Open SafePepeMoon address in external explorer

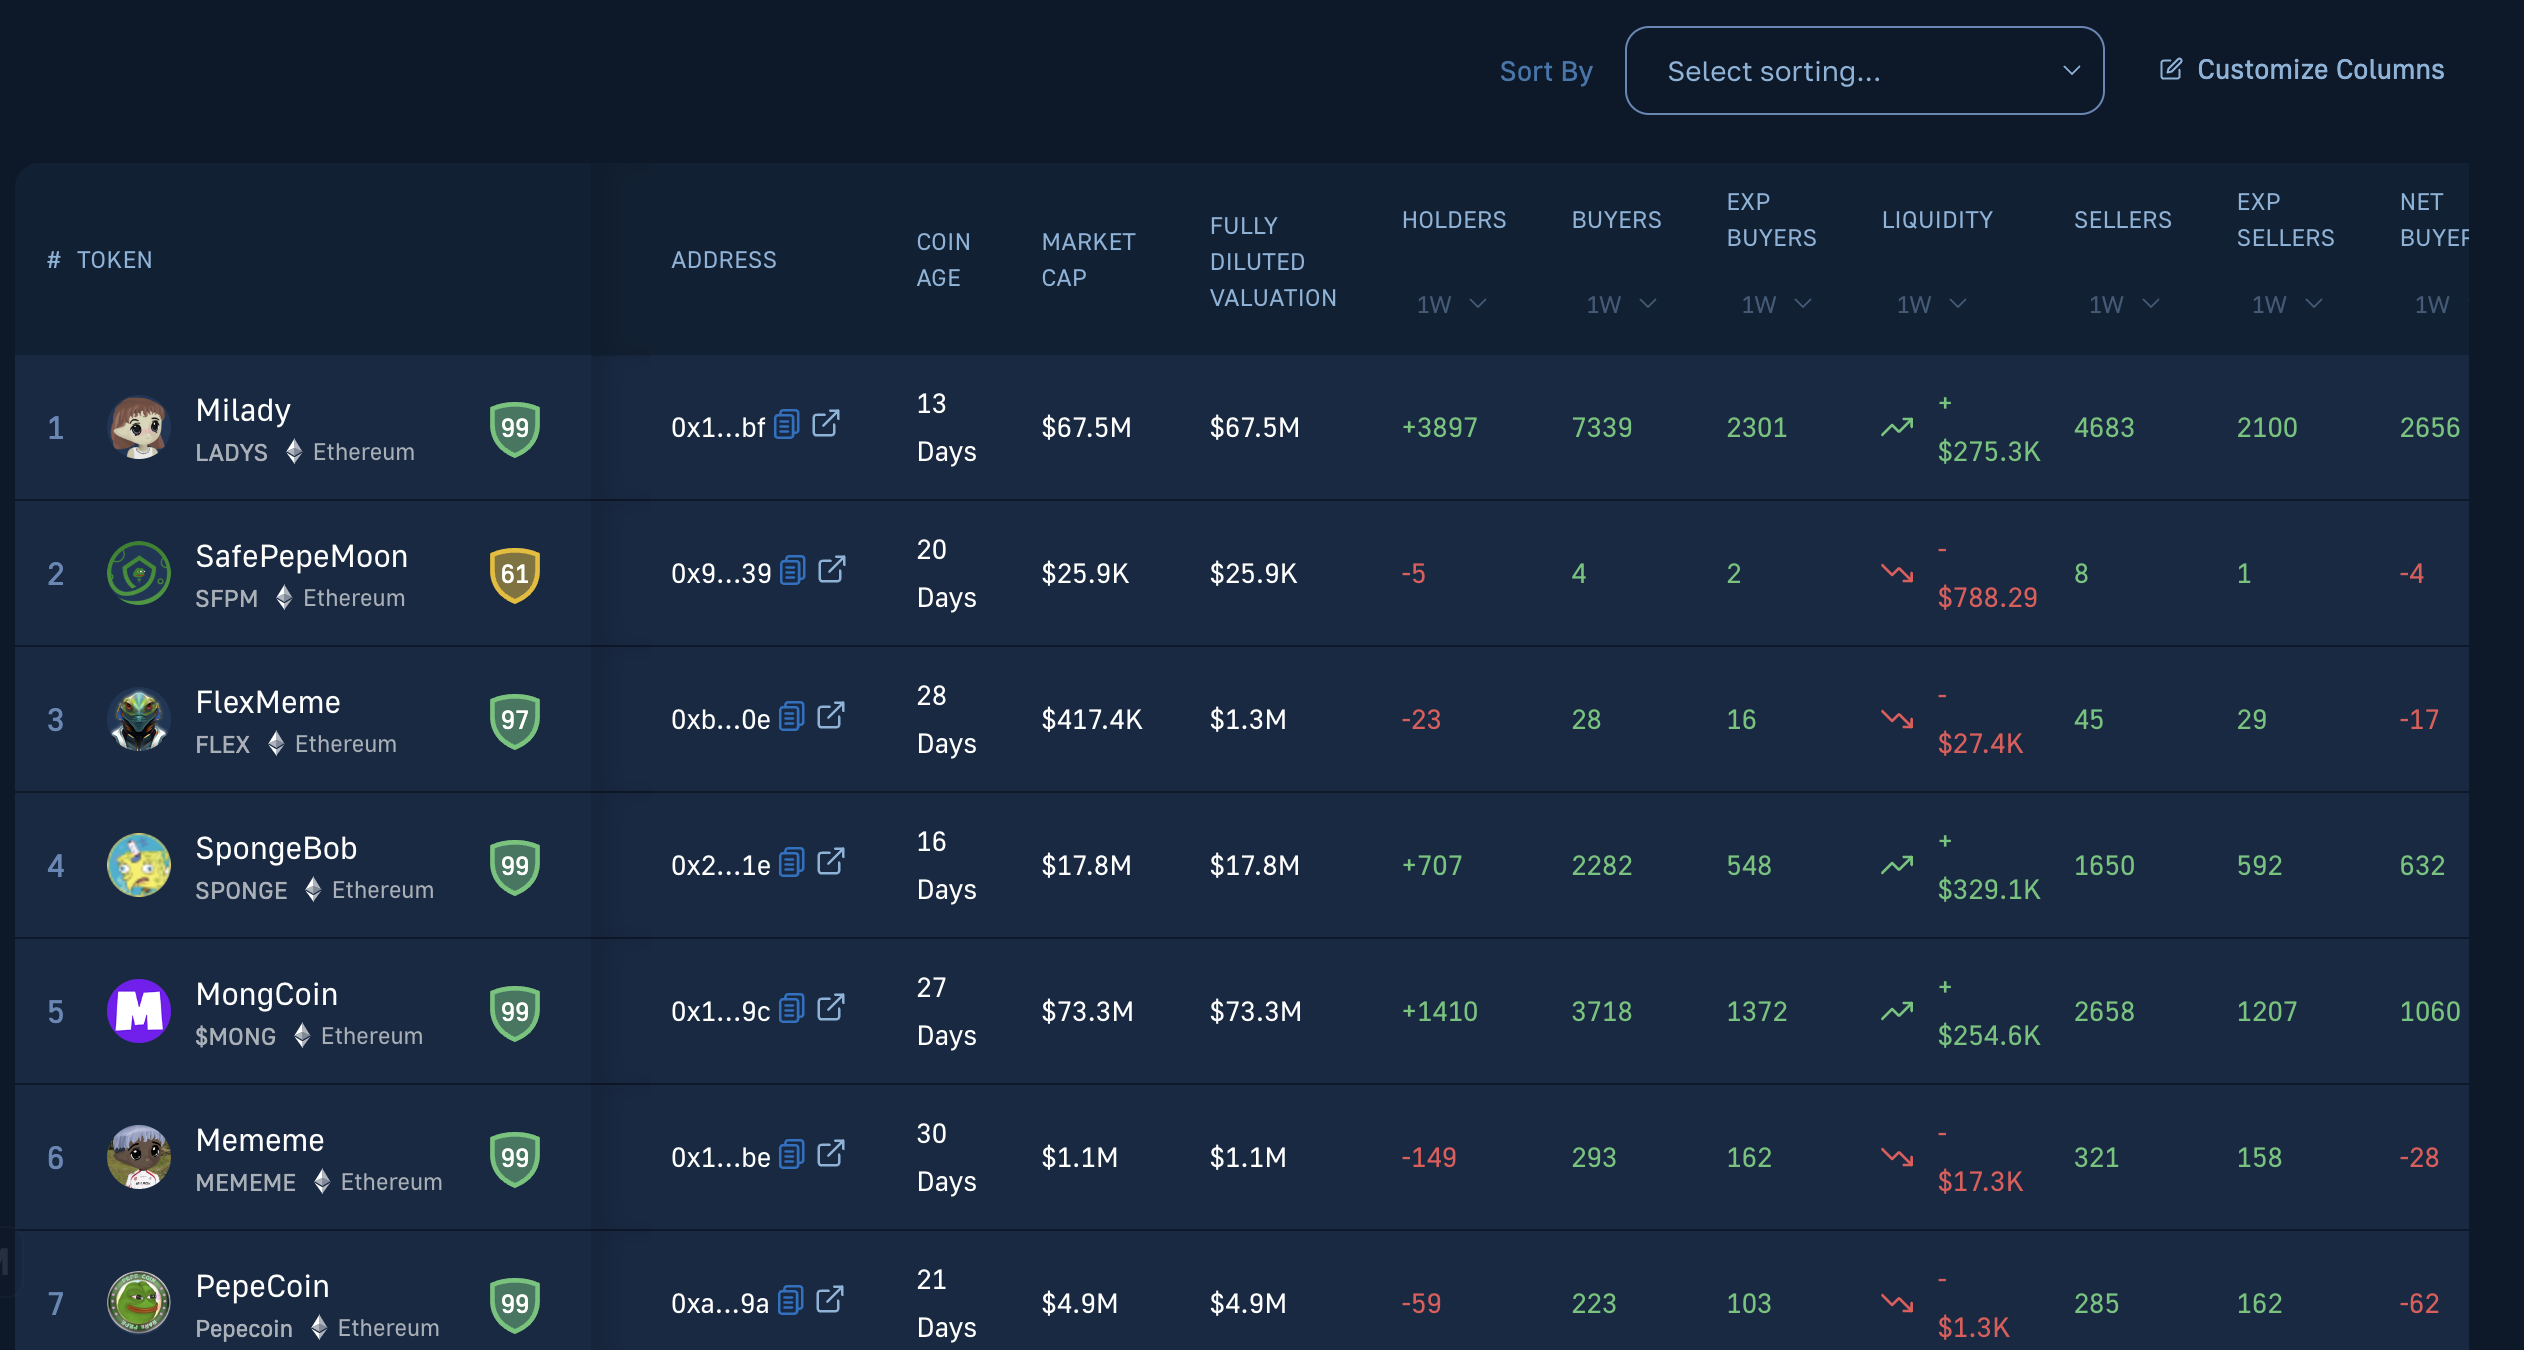[834, 570]
